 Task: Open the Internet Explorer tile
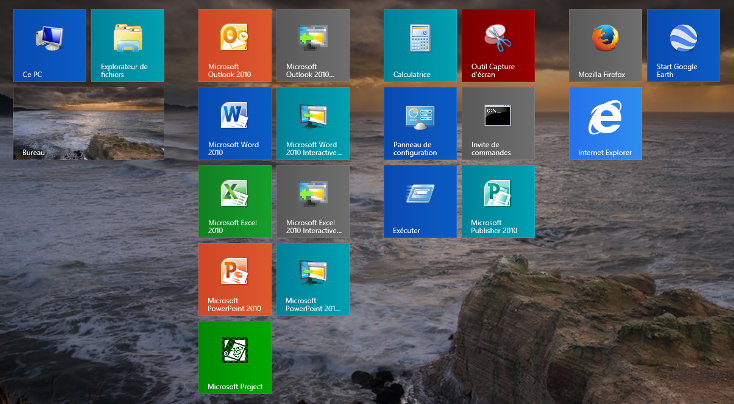(606, 124)
